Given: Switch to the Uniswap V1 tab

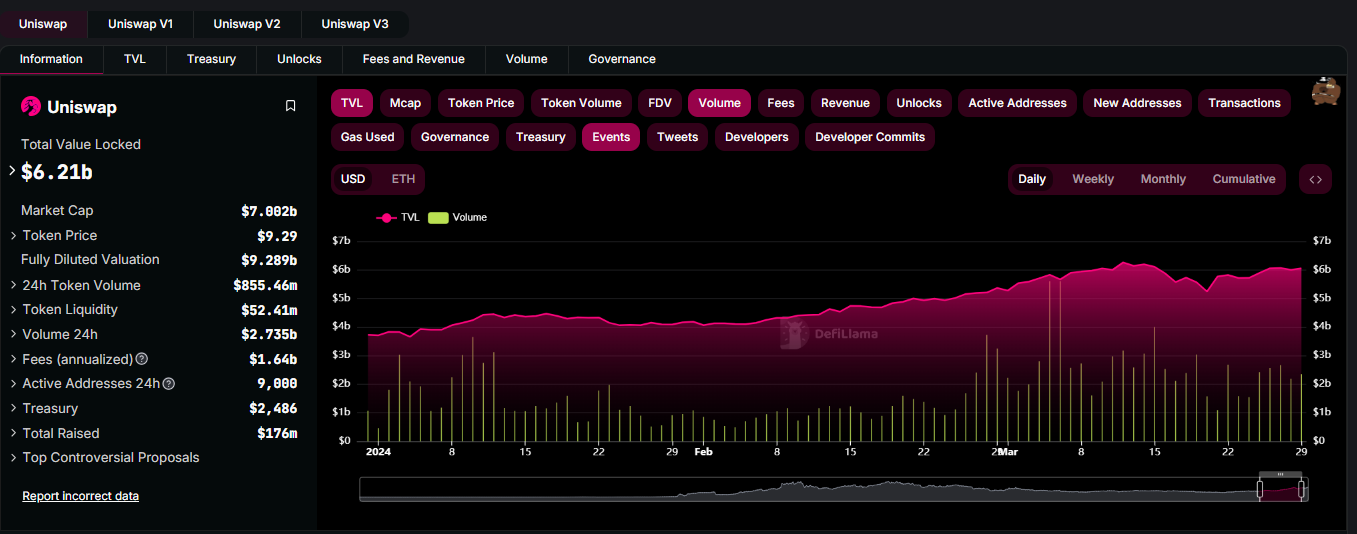Looking at the screenshot, I should click(140, 24).
